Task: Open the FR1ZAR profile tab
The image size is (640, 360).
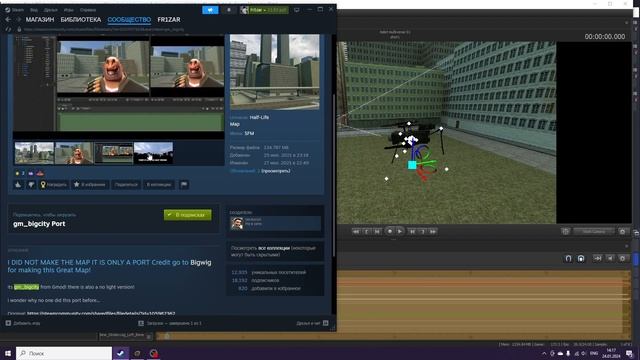Action: click(x=169, y=20)
